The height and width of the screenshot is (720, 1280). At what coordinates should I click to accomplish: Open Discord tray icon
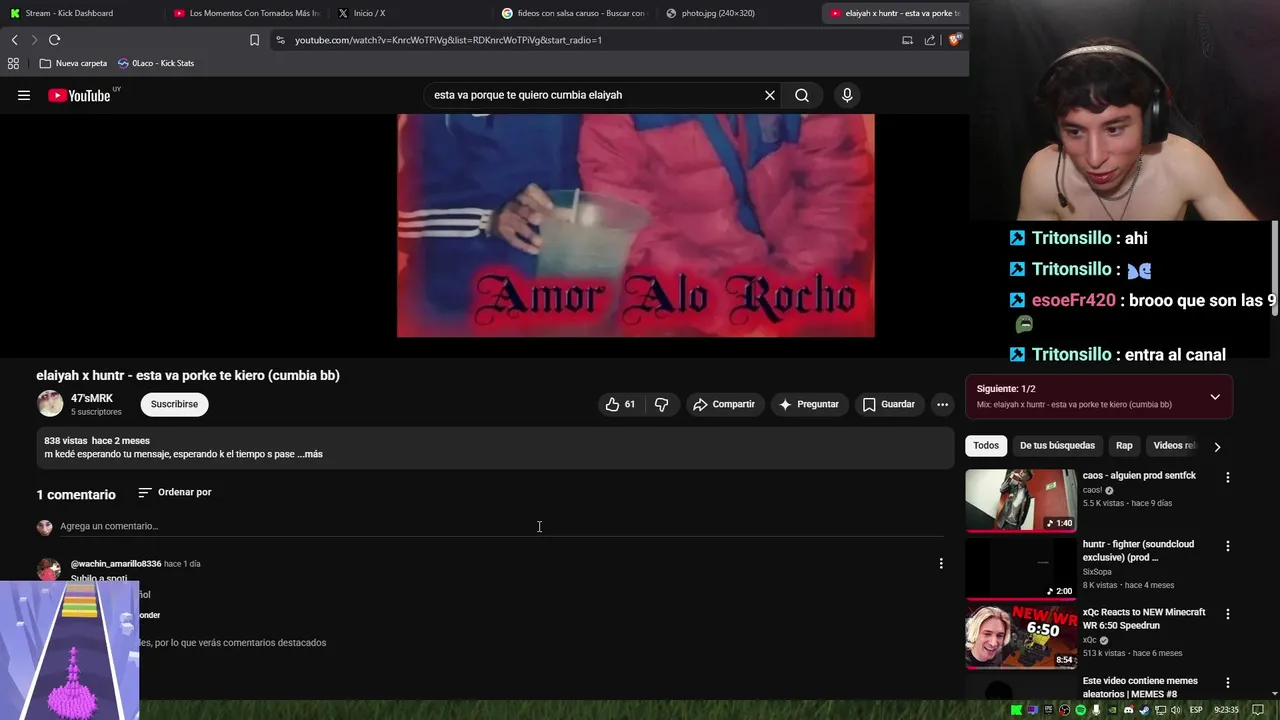point(1129,710)
